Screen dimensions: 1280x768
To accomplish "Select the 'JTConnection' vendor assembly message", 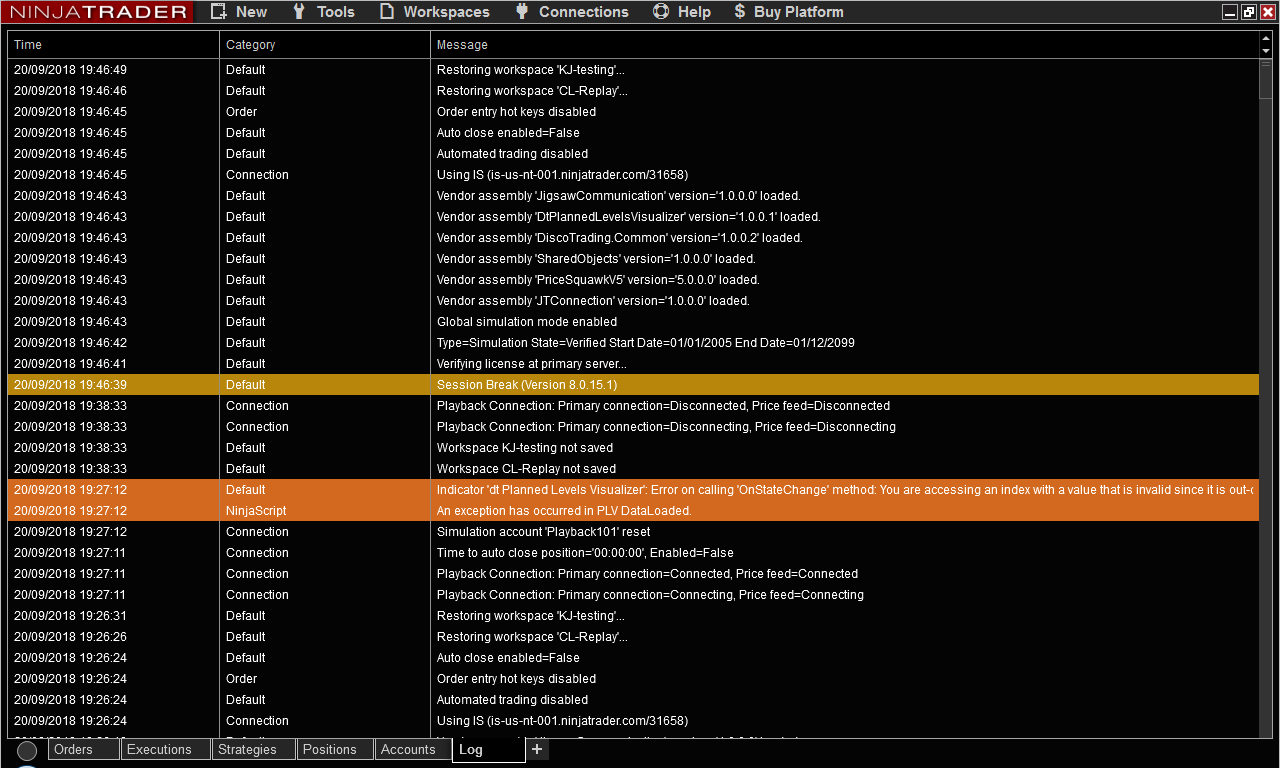I will coord(593,301).
